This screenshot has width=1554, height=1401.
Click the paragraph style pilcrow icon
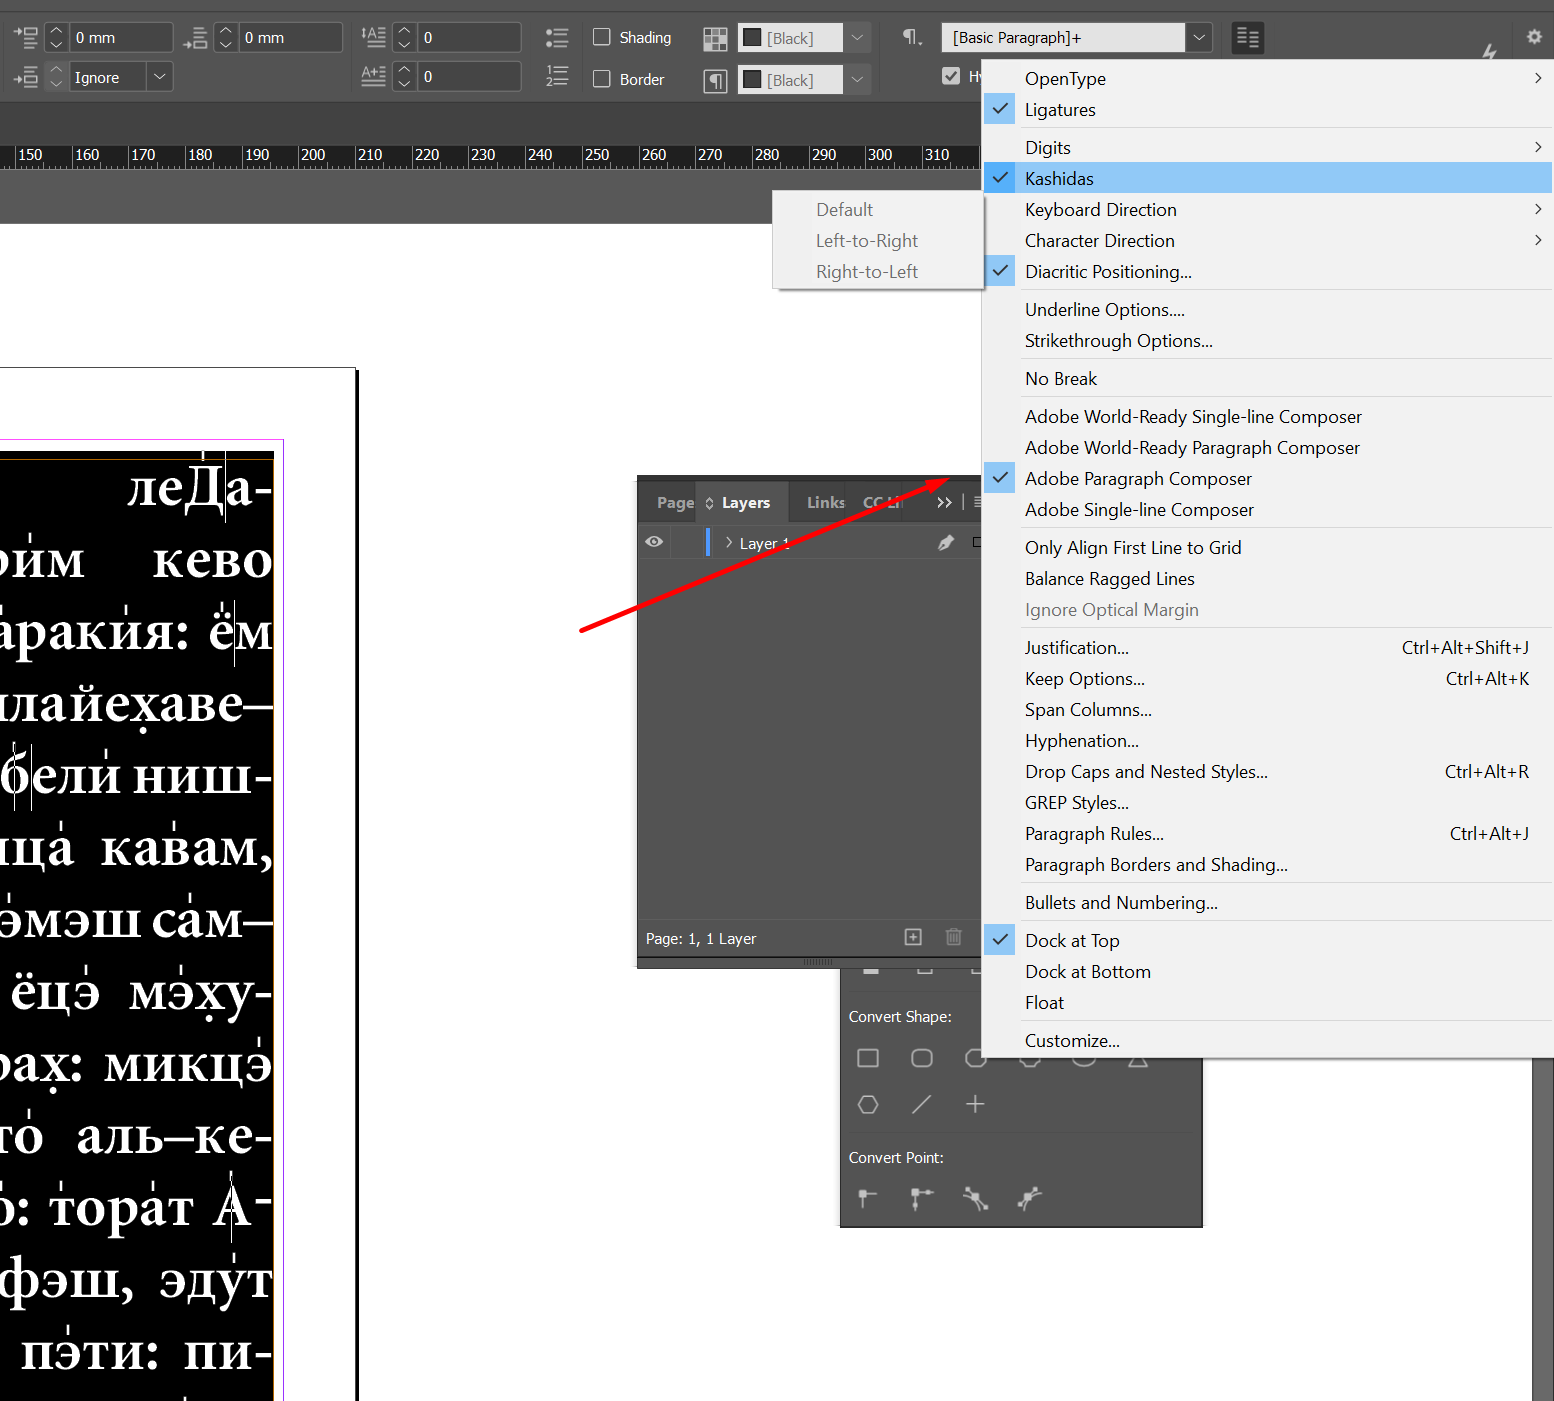click(911, 38)
